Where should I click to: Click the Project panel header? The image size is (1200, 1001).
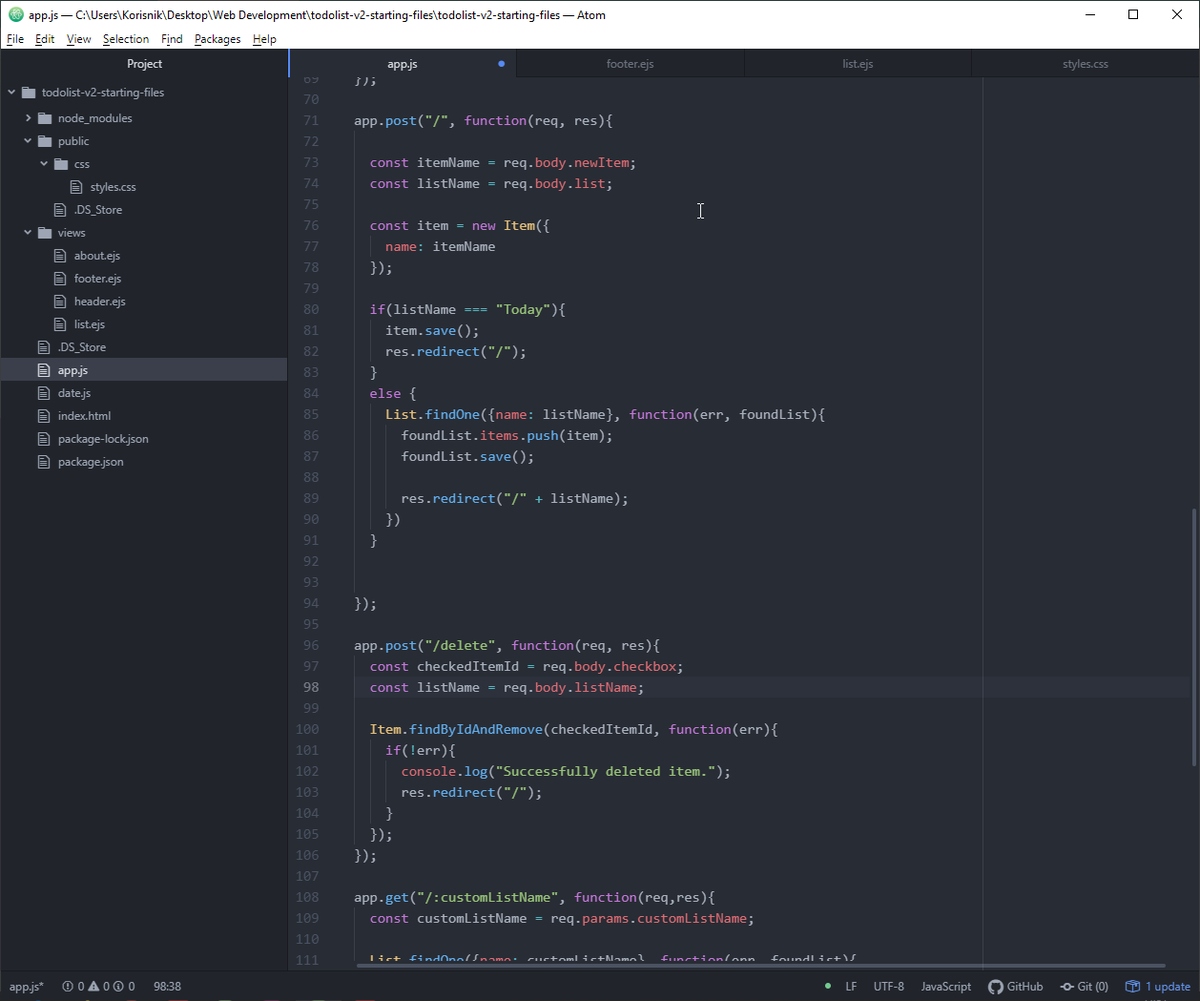144,64
